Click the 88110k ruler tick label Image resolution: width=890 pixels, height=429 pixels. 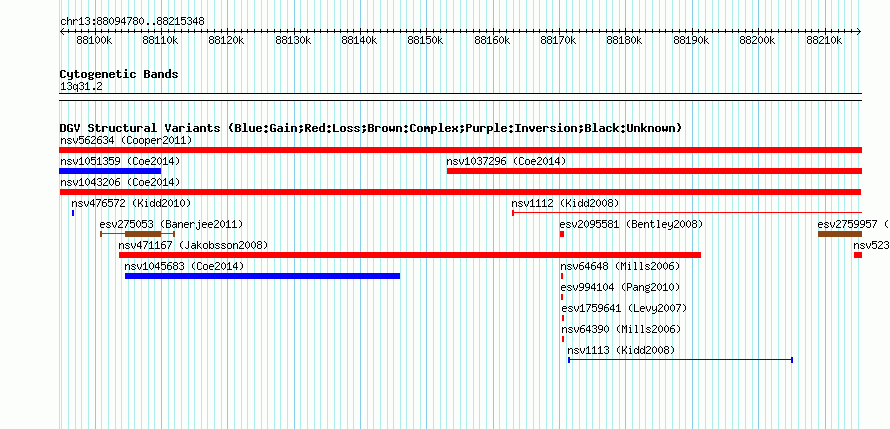click(161, 40)
